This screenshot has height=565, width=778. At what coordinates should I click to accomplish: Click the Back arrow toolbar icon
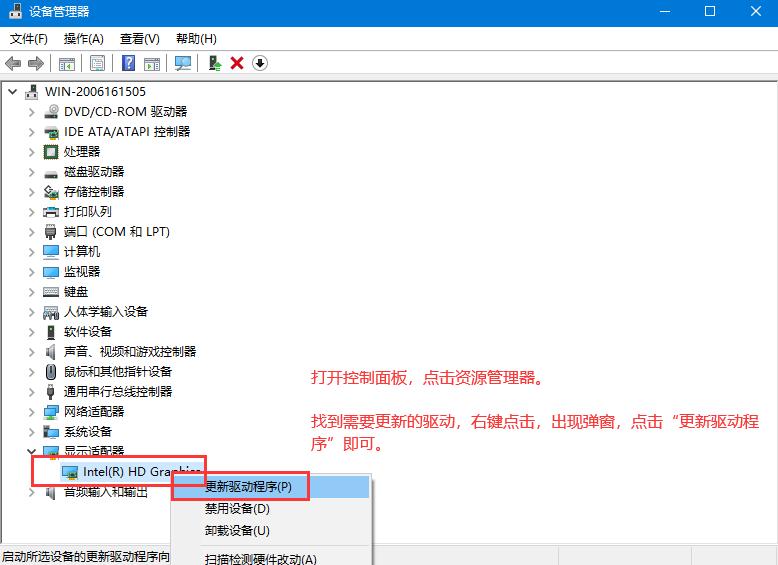tap(13, 63)
